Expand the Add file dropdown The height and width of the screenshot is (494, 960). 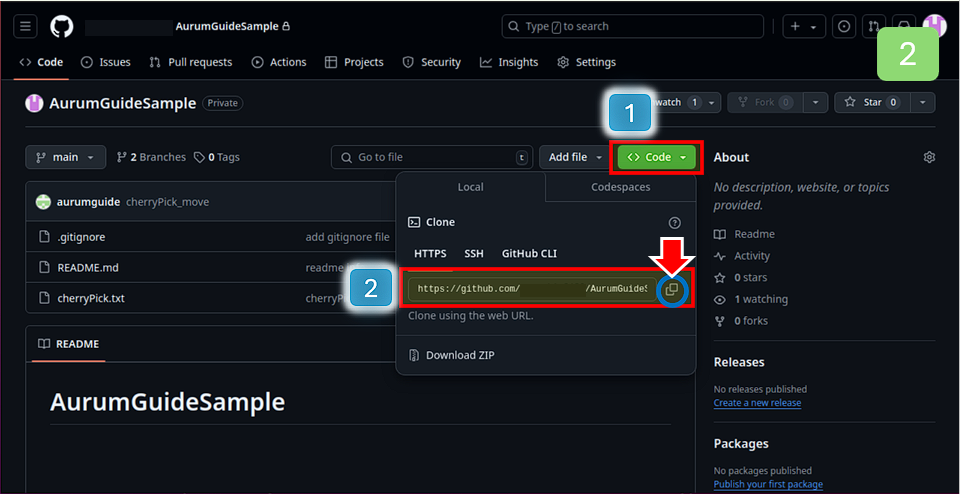[x=575, y=157]
